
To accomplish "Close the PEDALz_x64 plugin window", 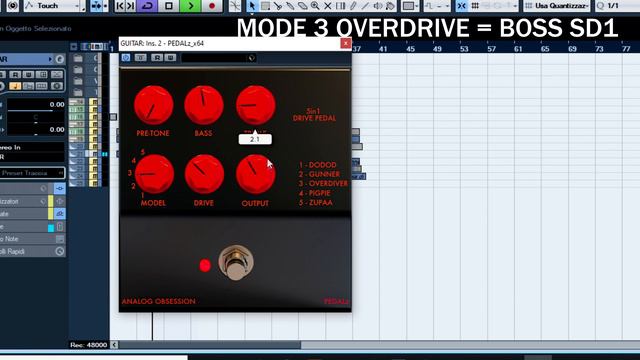I will coord(346,43).
